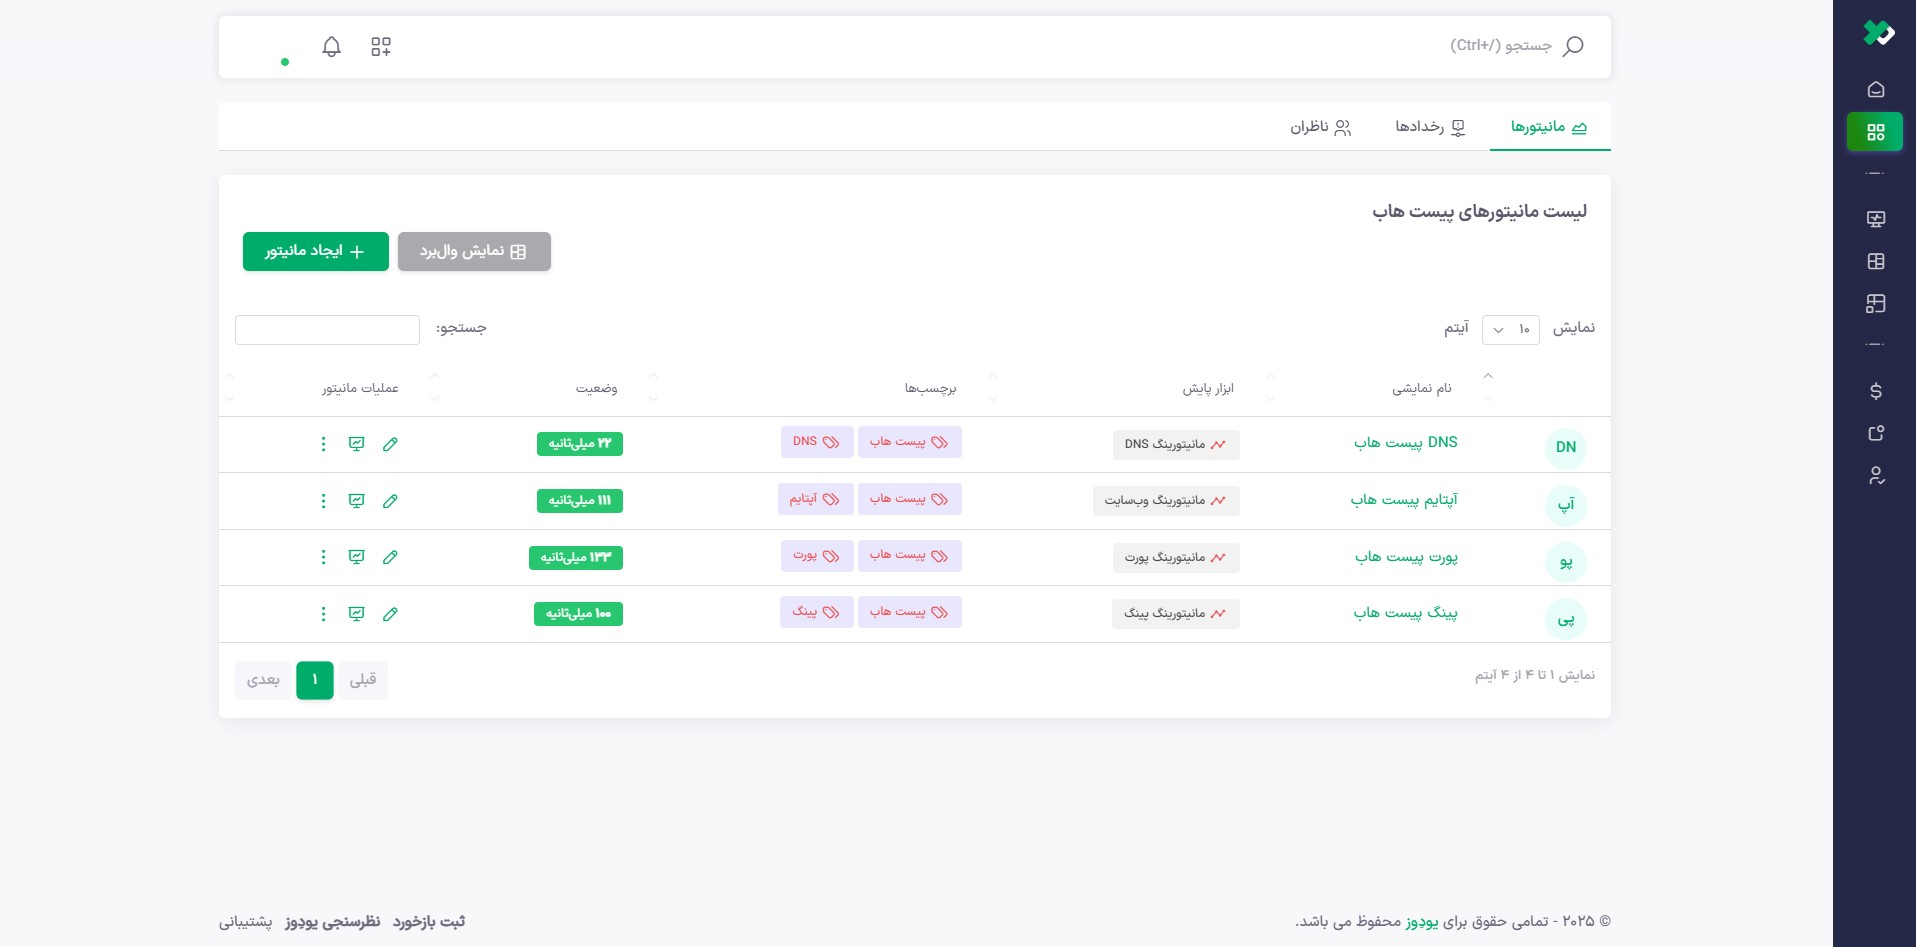This screenshot has height=947, width=1916.
Task: Sort table by وضعیت column
Action: 596,388
